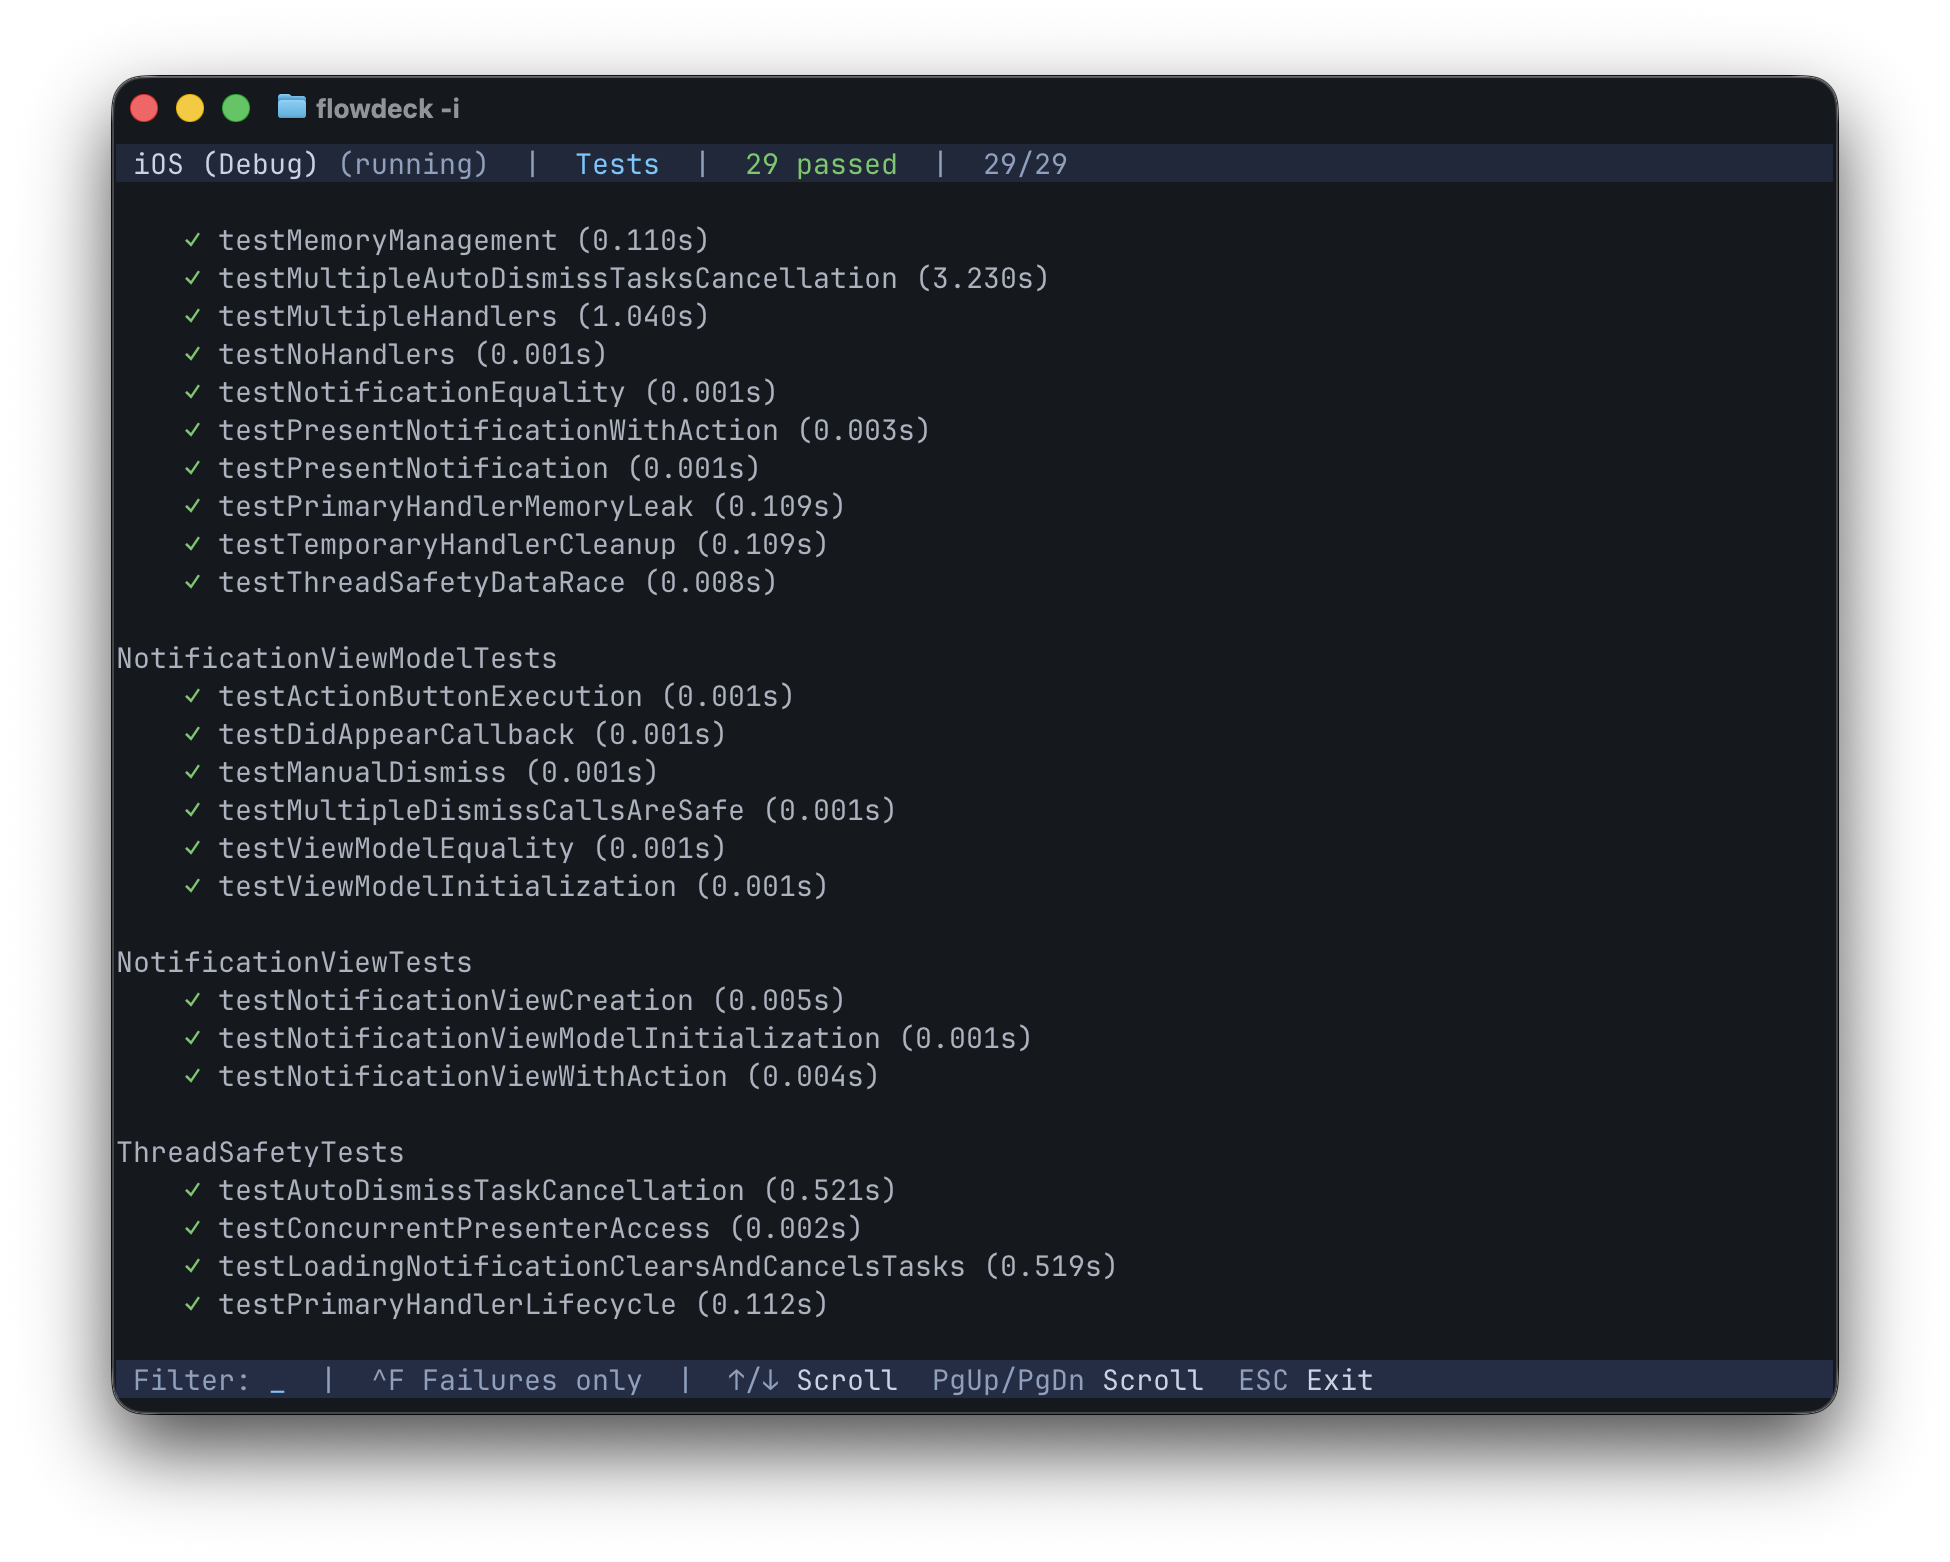This screenshot has height=1562, width=1950.
Task: Click the folder icon beside flowdeck title
Action: coord(291,107)
